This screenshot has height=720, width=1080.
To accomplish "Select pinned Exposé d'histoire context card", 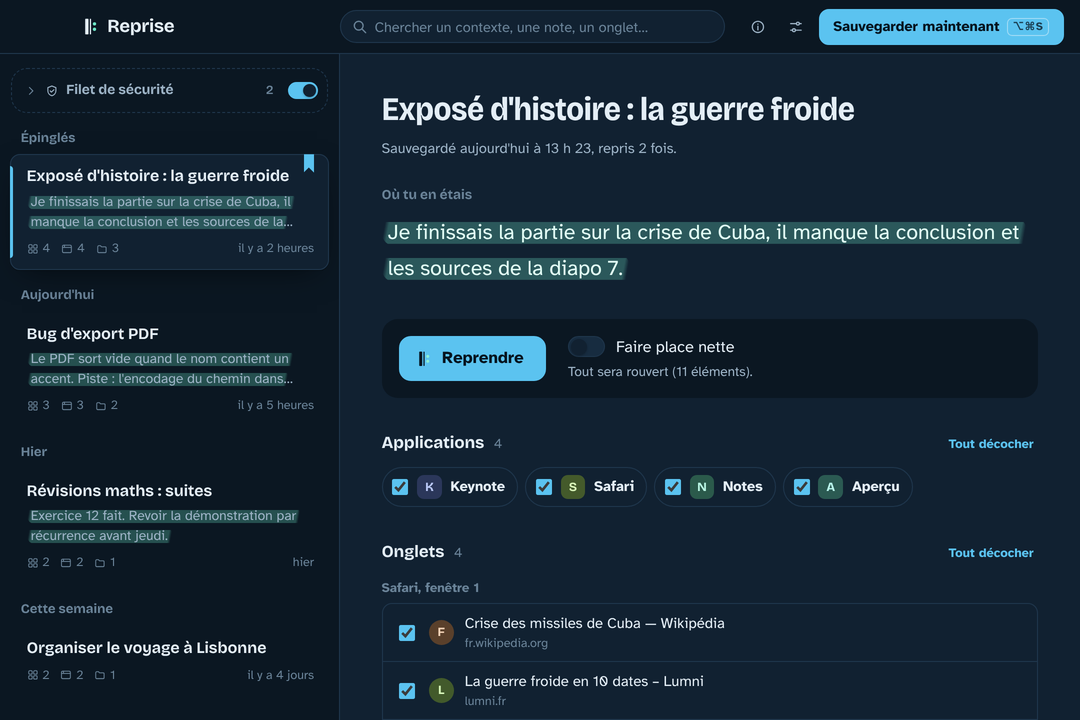I will pos(169,212).
